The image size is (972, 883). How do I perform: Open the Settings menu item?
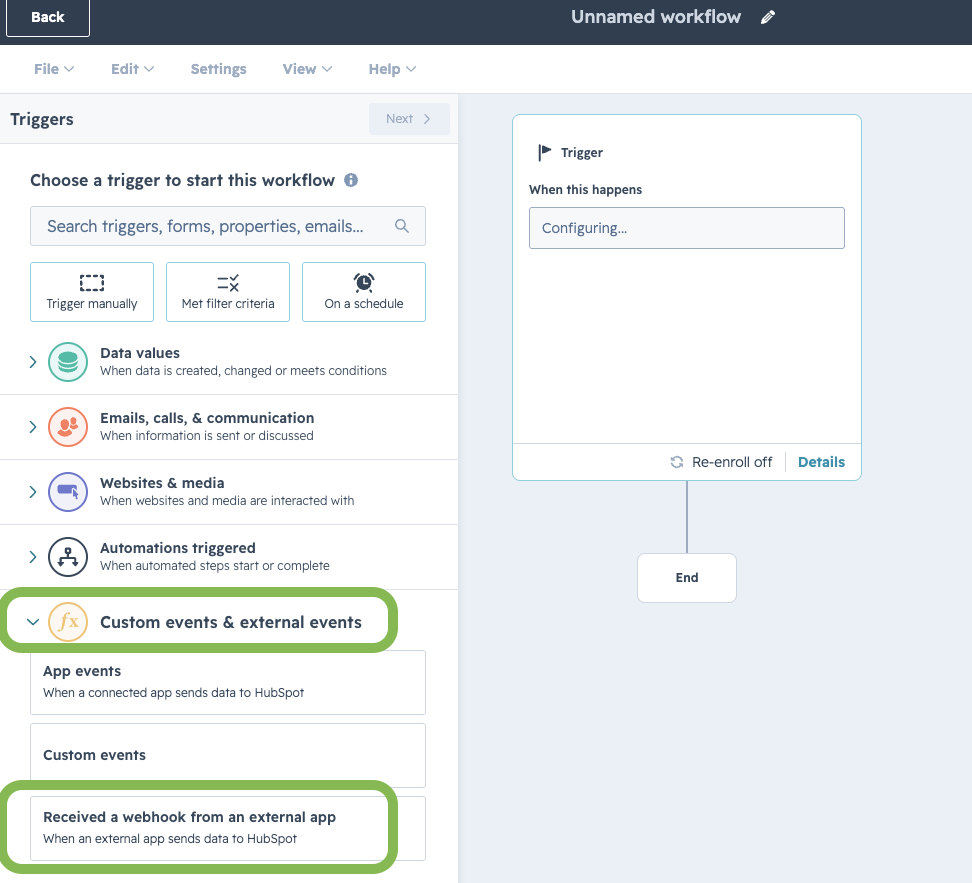click(218, 69)
